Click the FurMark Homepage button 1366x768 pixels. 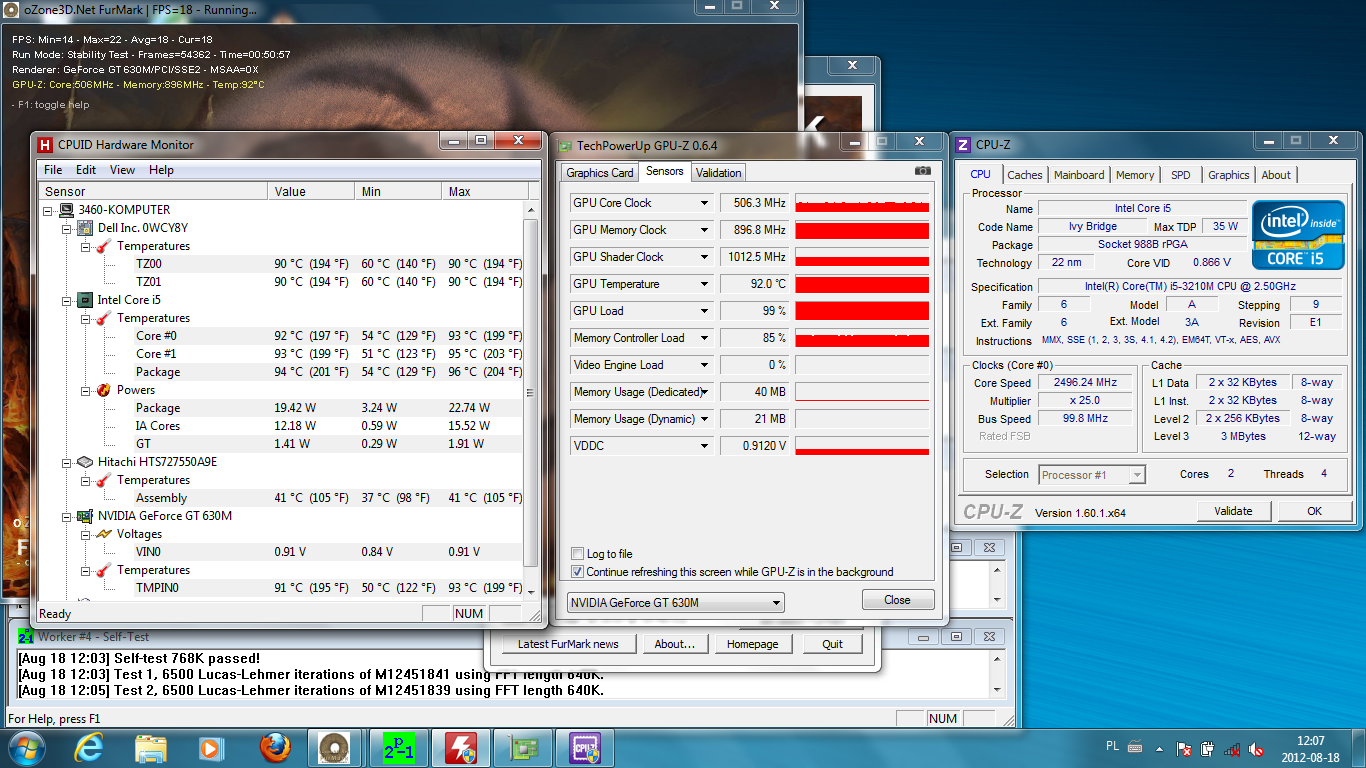[x=752, y=644]
